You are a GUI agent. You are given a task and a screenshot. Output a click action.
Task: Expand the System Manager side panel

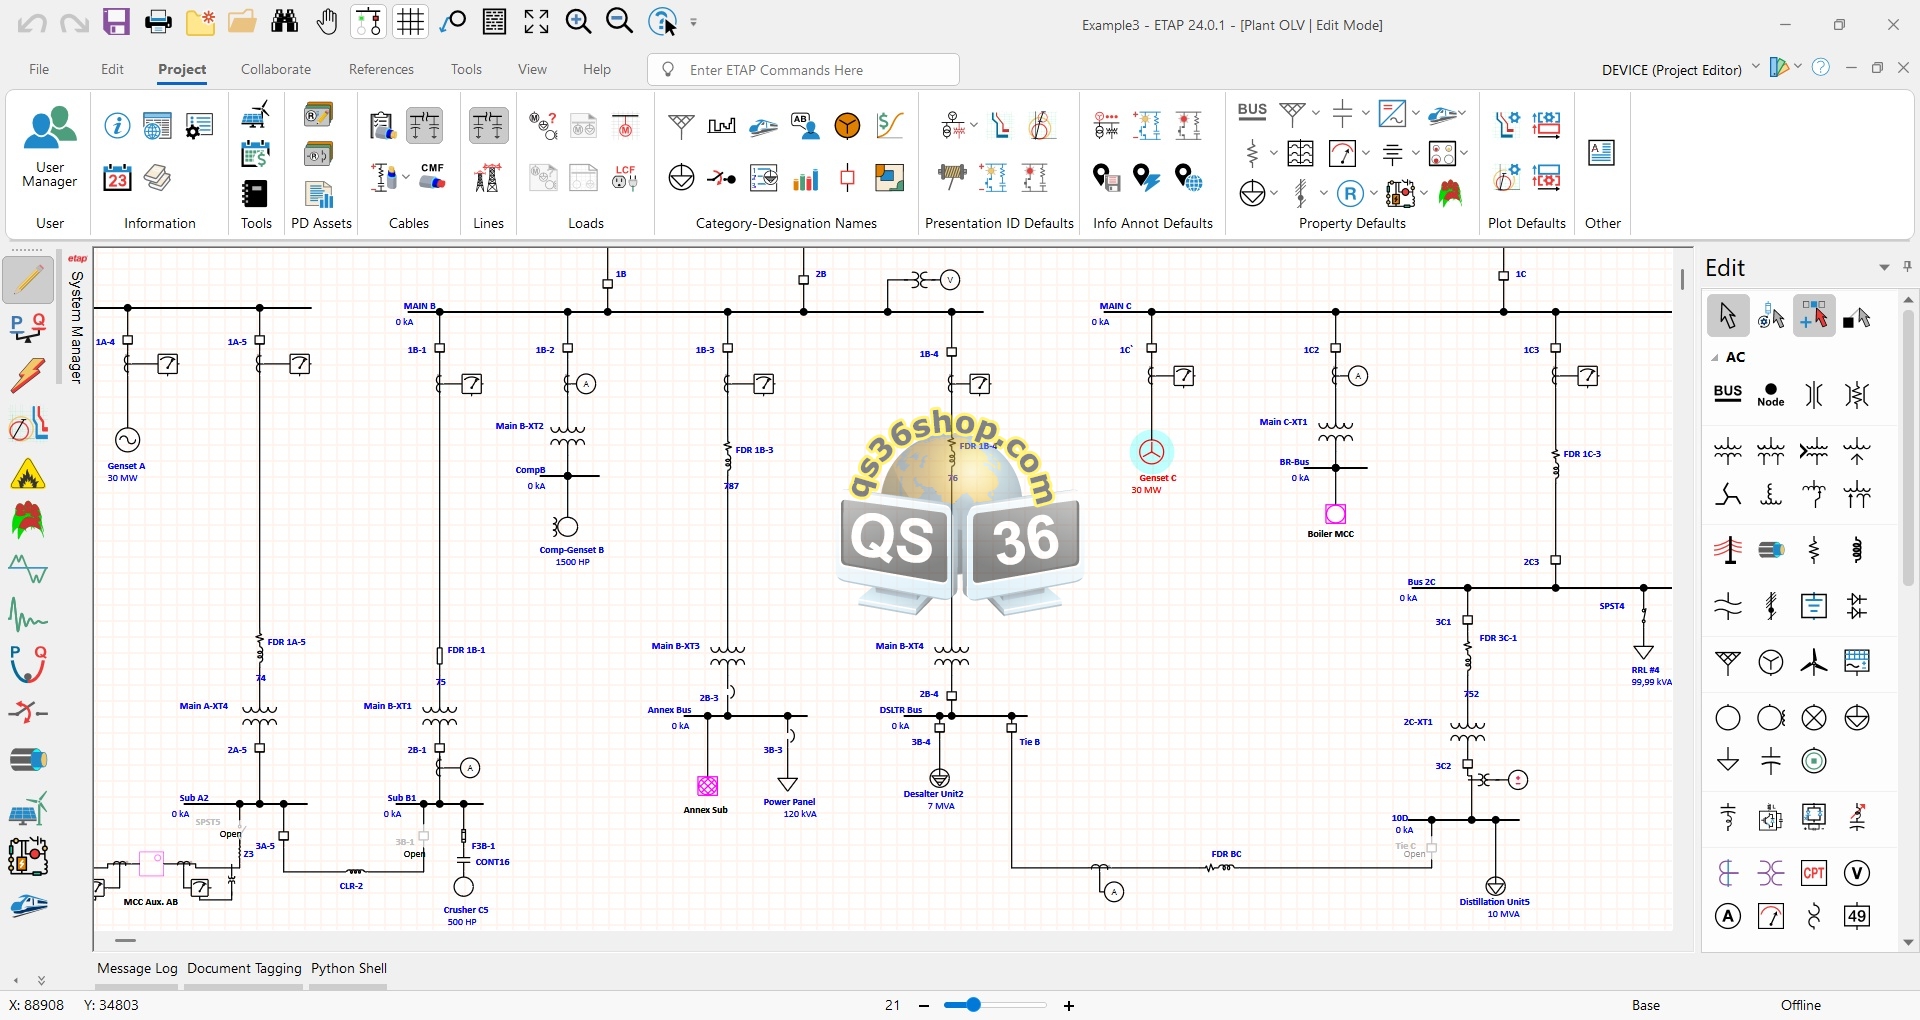pos(76,320)
